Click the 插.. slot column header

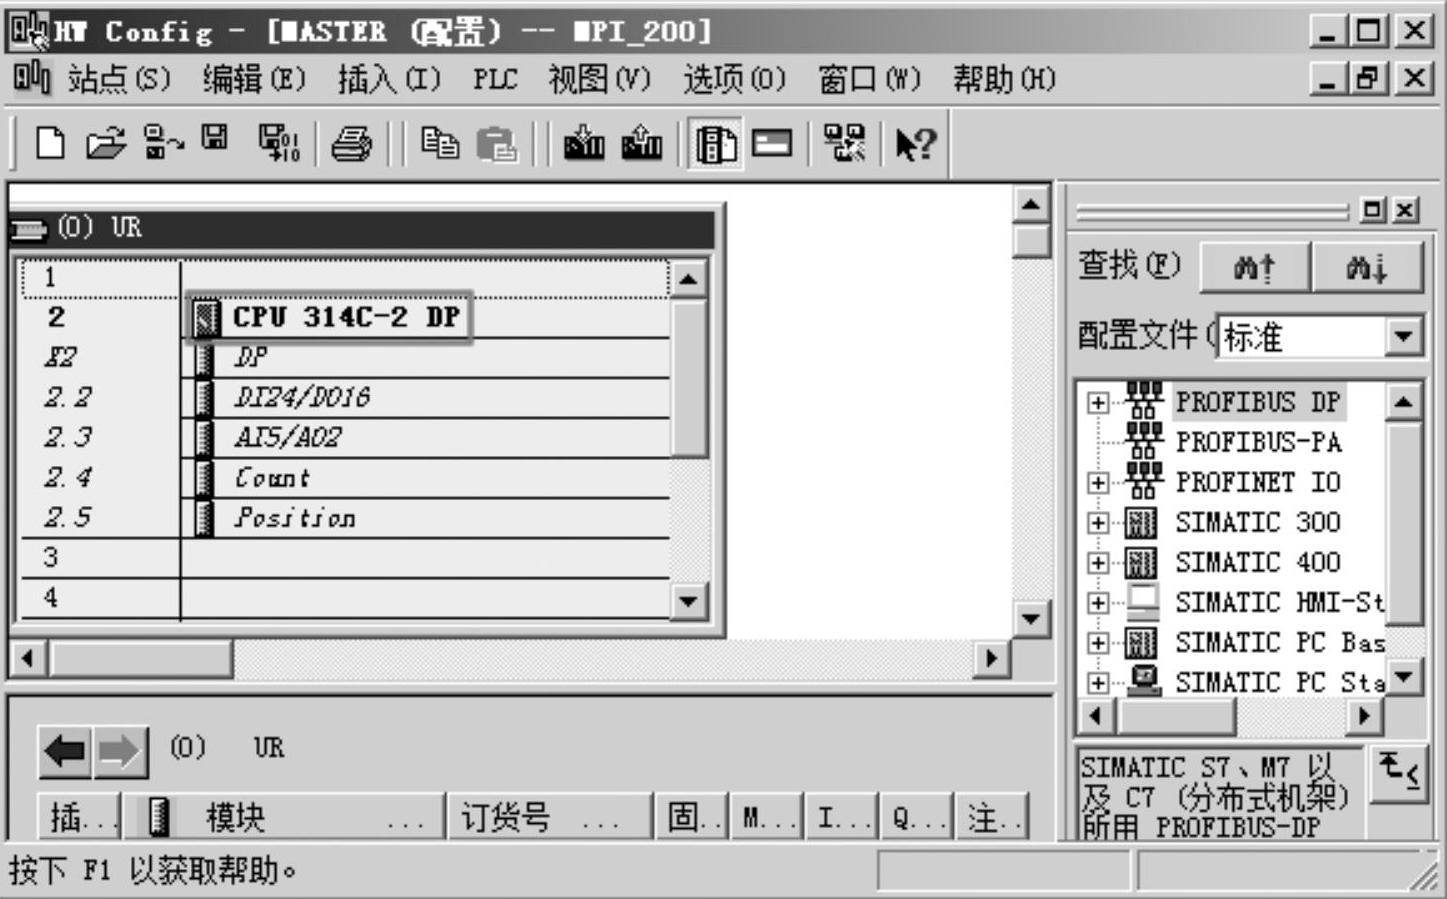(x=78, y=817)
